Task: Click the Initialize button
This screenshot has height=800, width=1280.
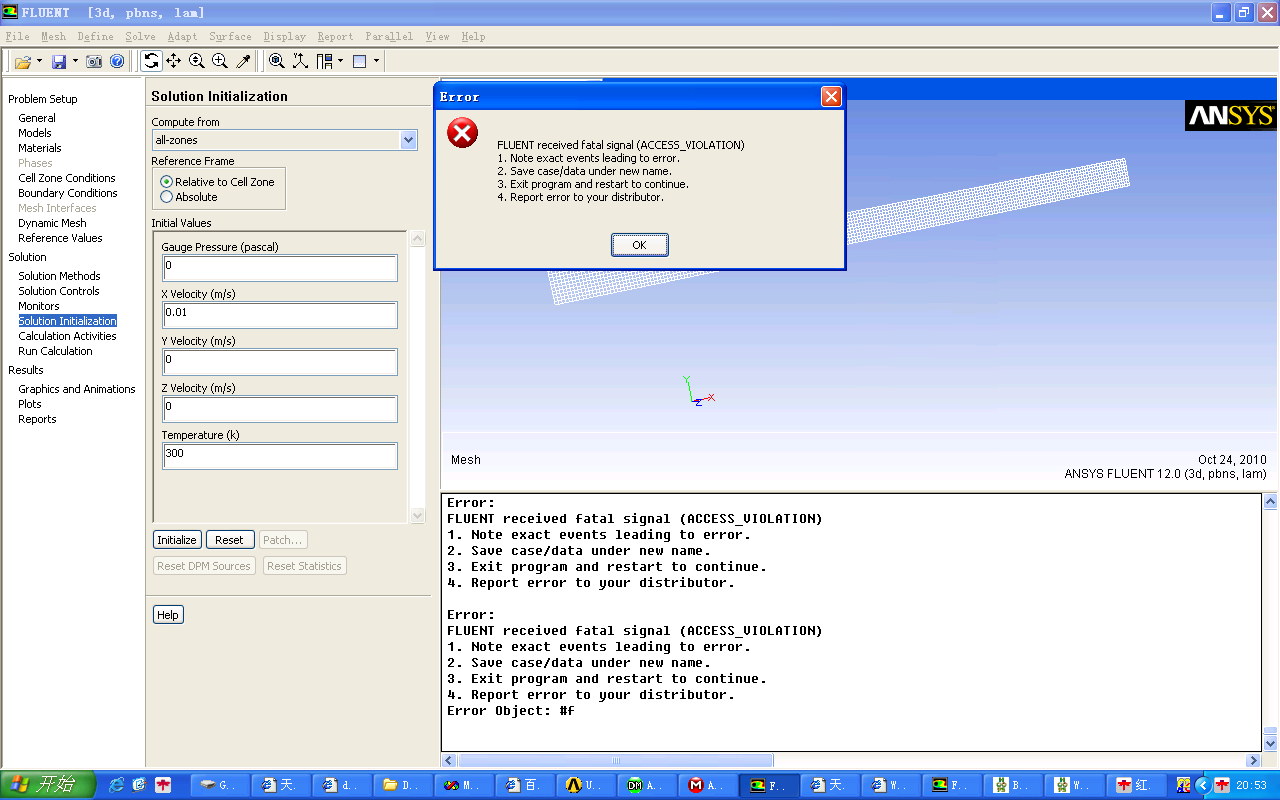Action: point(177,539)
